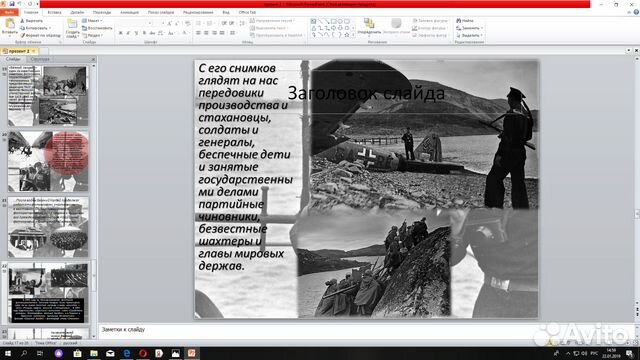The width and height of the screenshot is (640, 360).
Task: Click the Help question mark icon
Action: (x=636, y=12)
